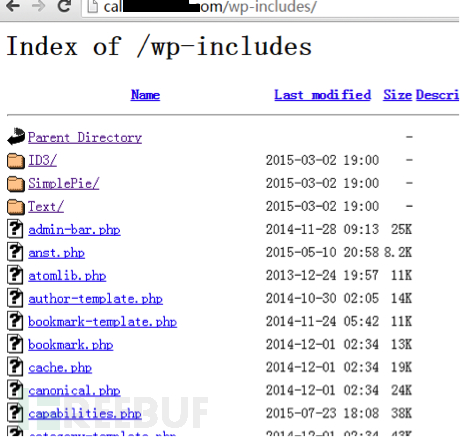Image resolution: width=460 pixels, height=437 pixels.
Task: Open the Parent Directory link
Action: tap(85, 137)
